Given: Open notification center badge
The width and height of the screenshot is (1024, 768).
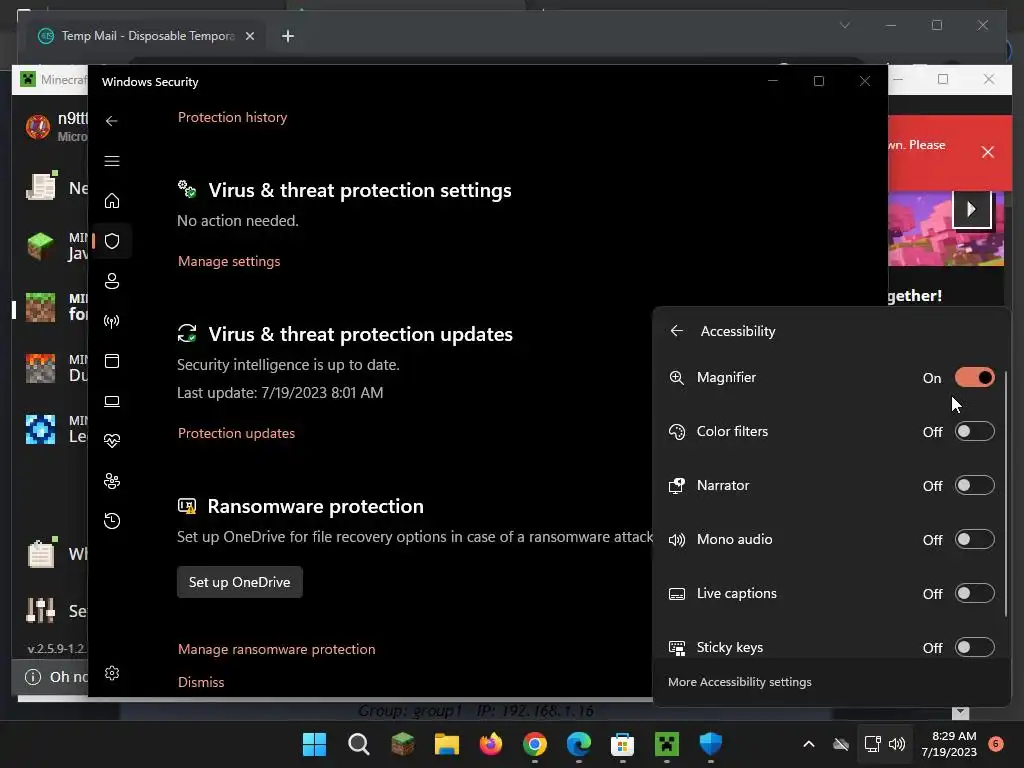Looking at the screenshot, I should [995, 744].
